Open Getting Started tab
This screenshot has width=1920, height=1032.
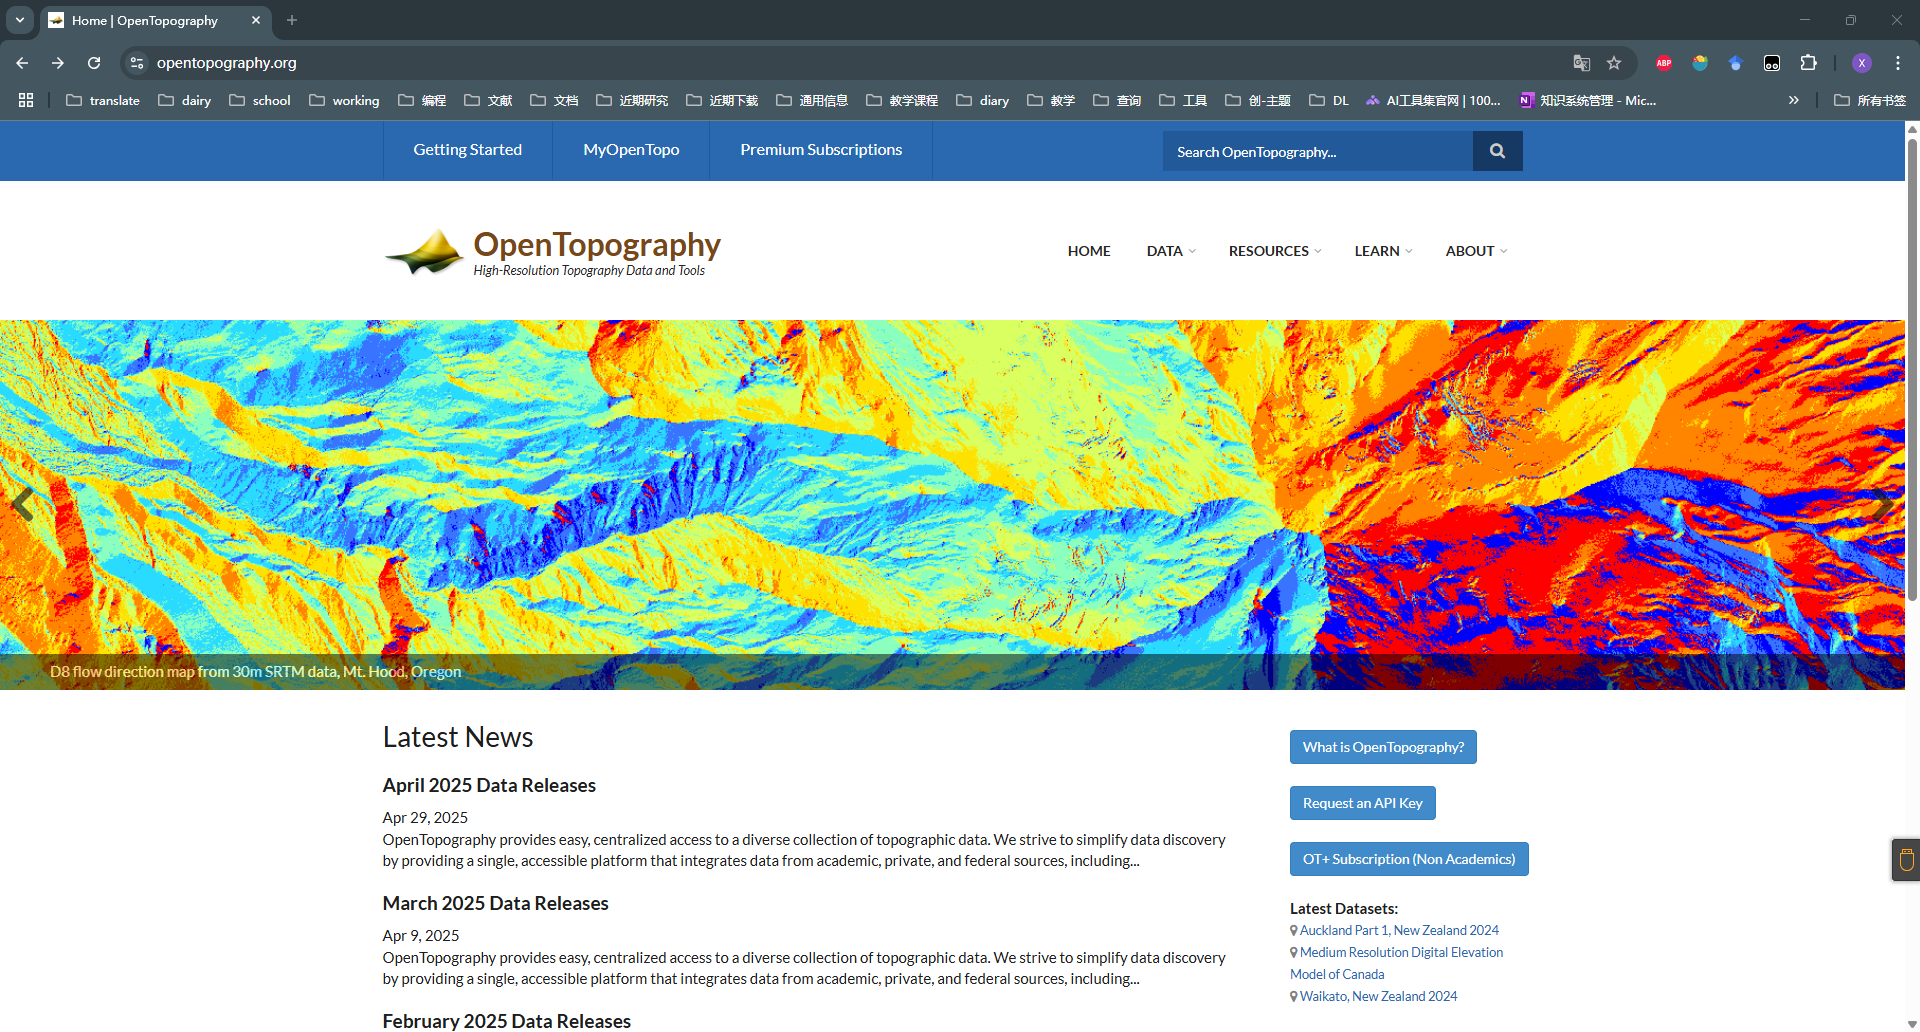[468, 150]
